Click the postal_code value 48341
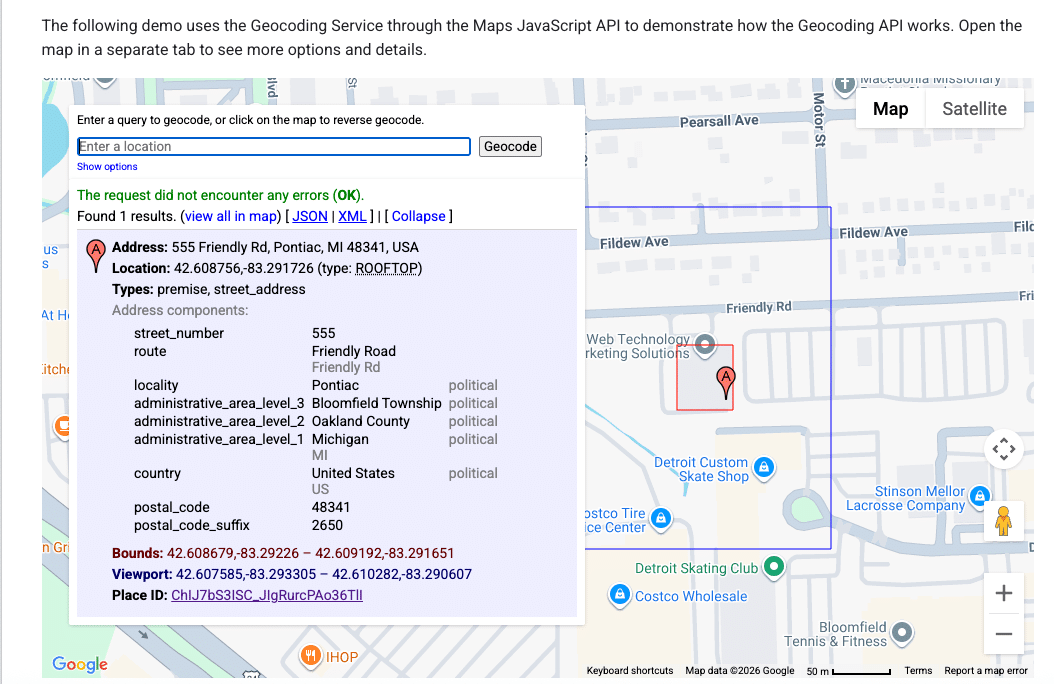Image resolution: width=1054 pixels, height=684 pixels. (x=331, y=507)
